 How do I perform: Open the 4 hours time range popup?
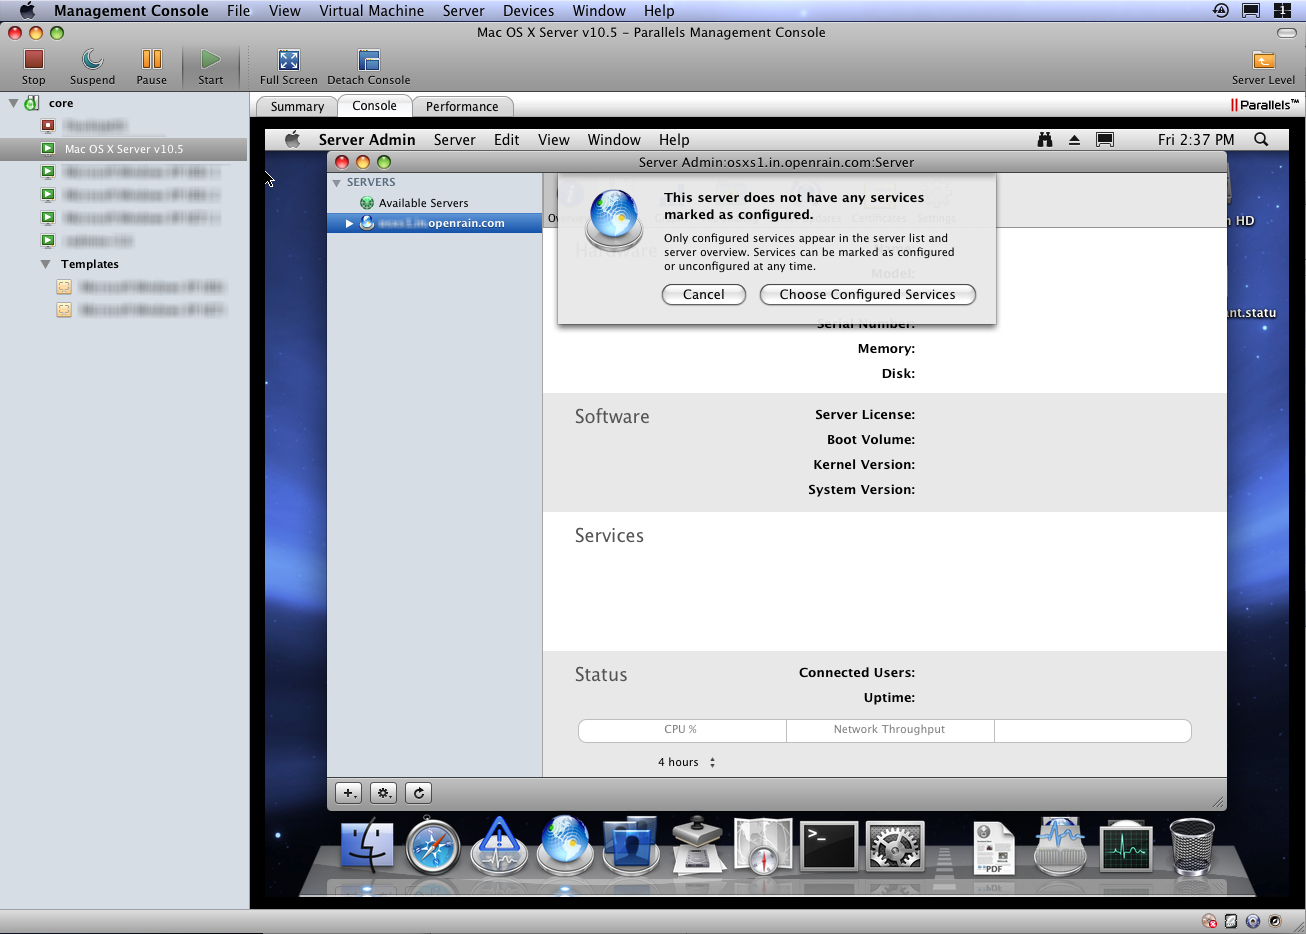click(x=686, y=762)
